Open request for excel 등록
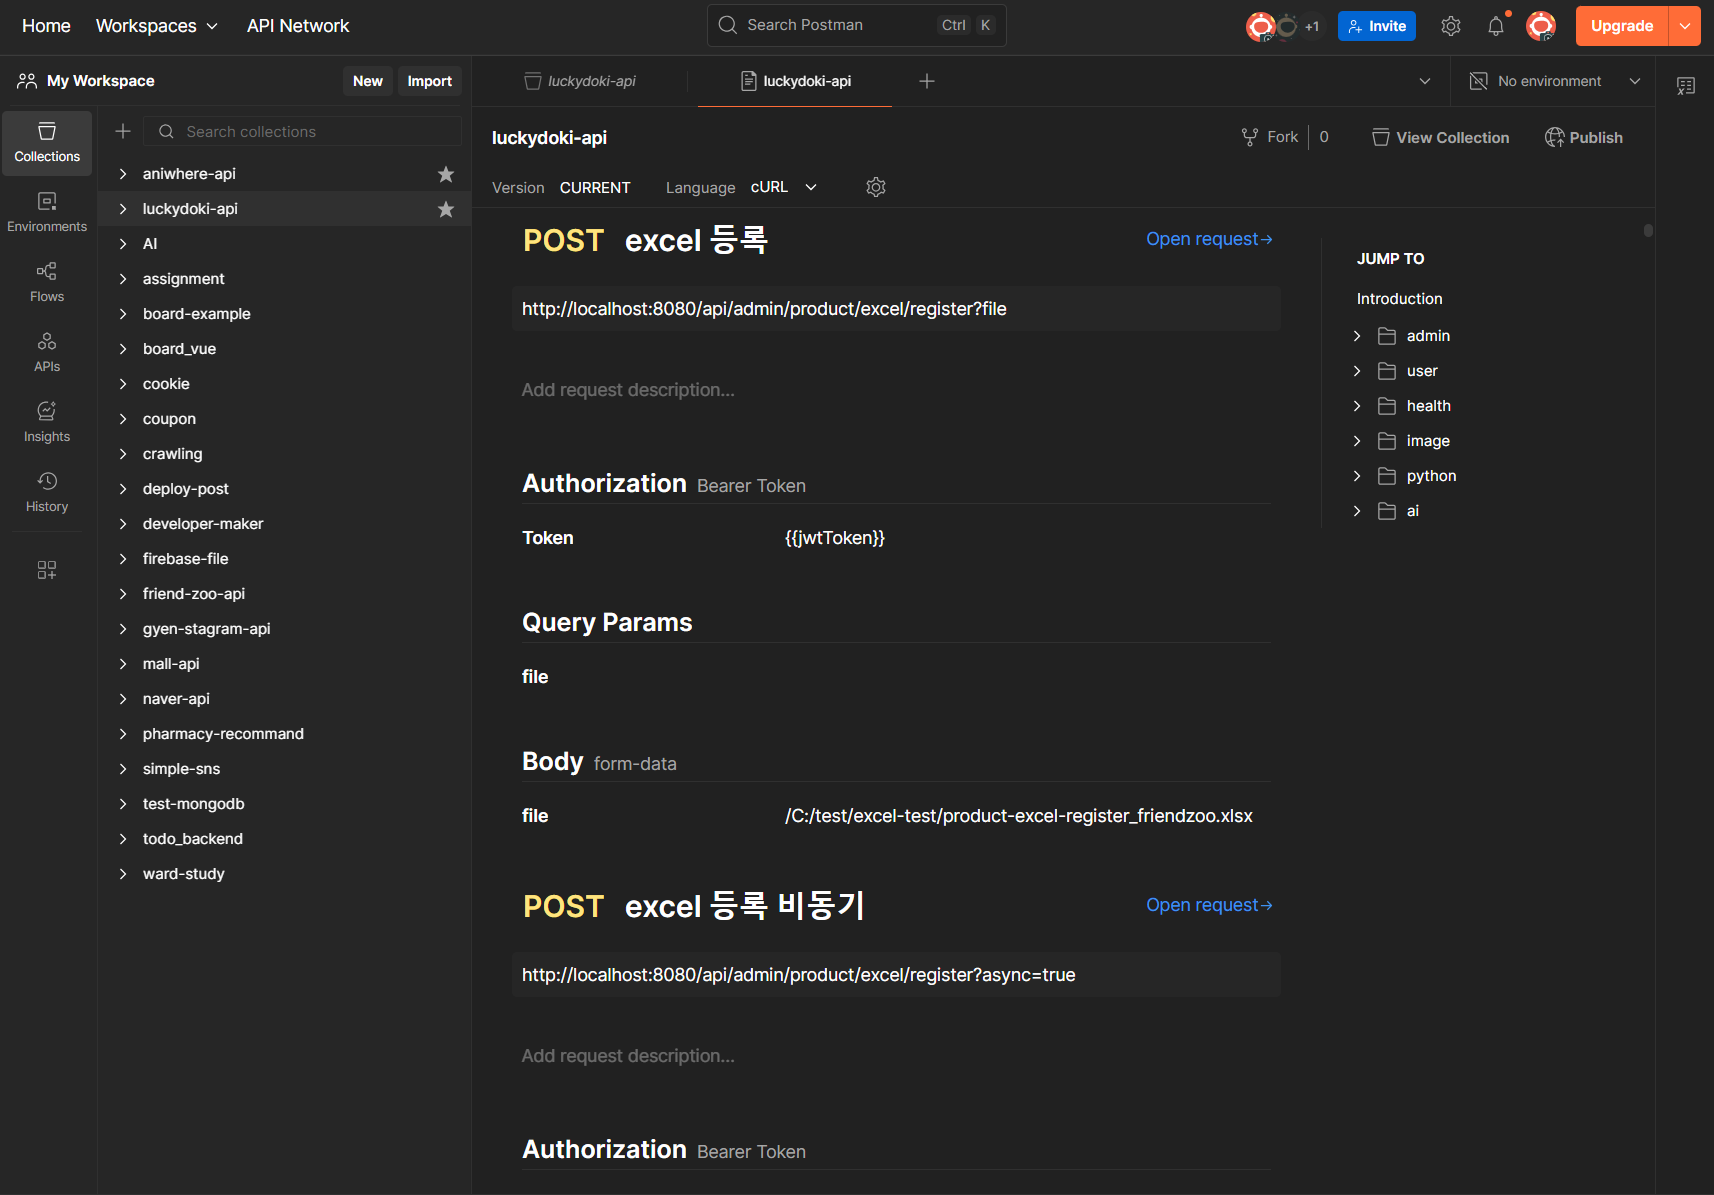Viewport: 1714px width, 1195px height. (x=1209, y=239)
